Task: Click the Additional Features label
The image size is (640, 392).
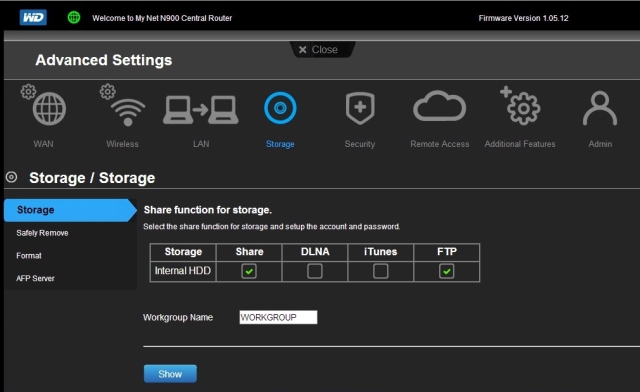Action: point(520,144)
